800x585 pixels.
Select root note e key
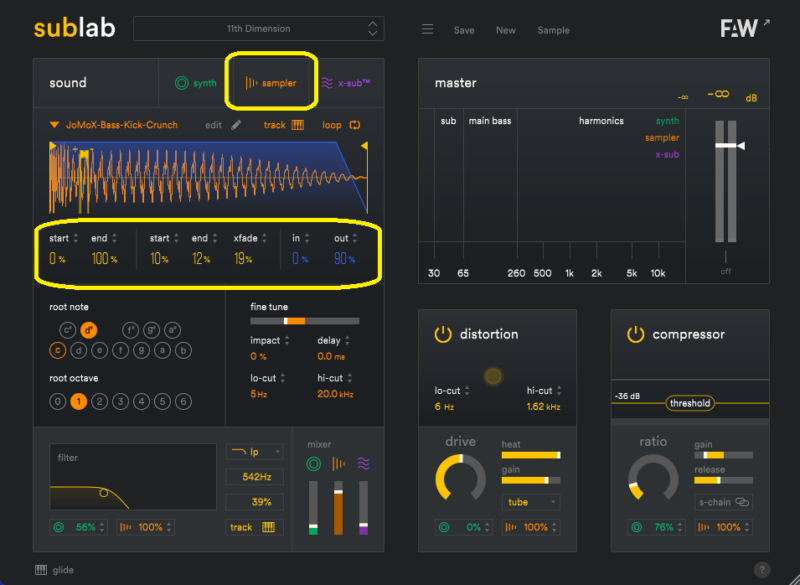99,350
